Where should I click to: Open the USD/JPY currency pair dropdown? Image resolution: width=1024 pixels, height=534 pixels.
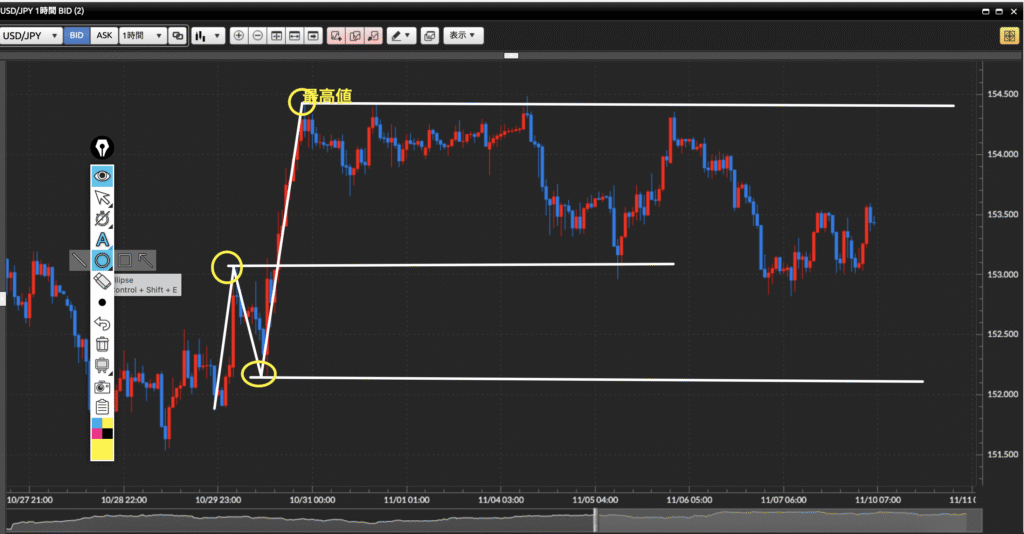[x=31, y=36]
